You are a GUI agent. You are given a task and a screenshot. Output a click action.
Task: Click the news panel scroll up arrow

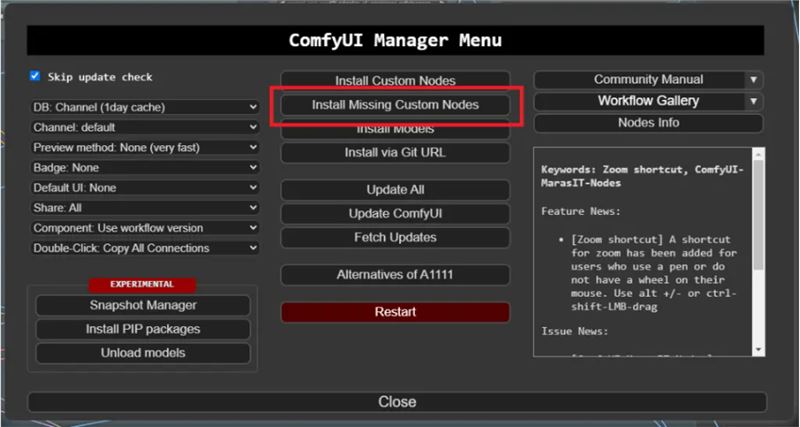(x=758, y=154)
